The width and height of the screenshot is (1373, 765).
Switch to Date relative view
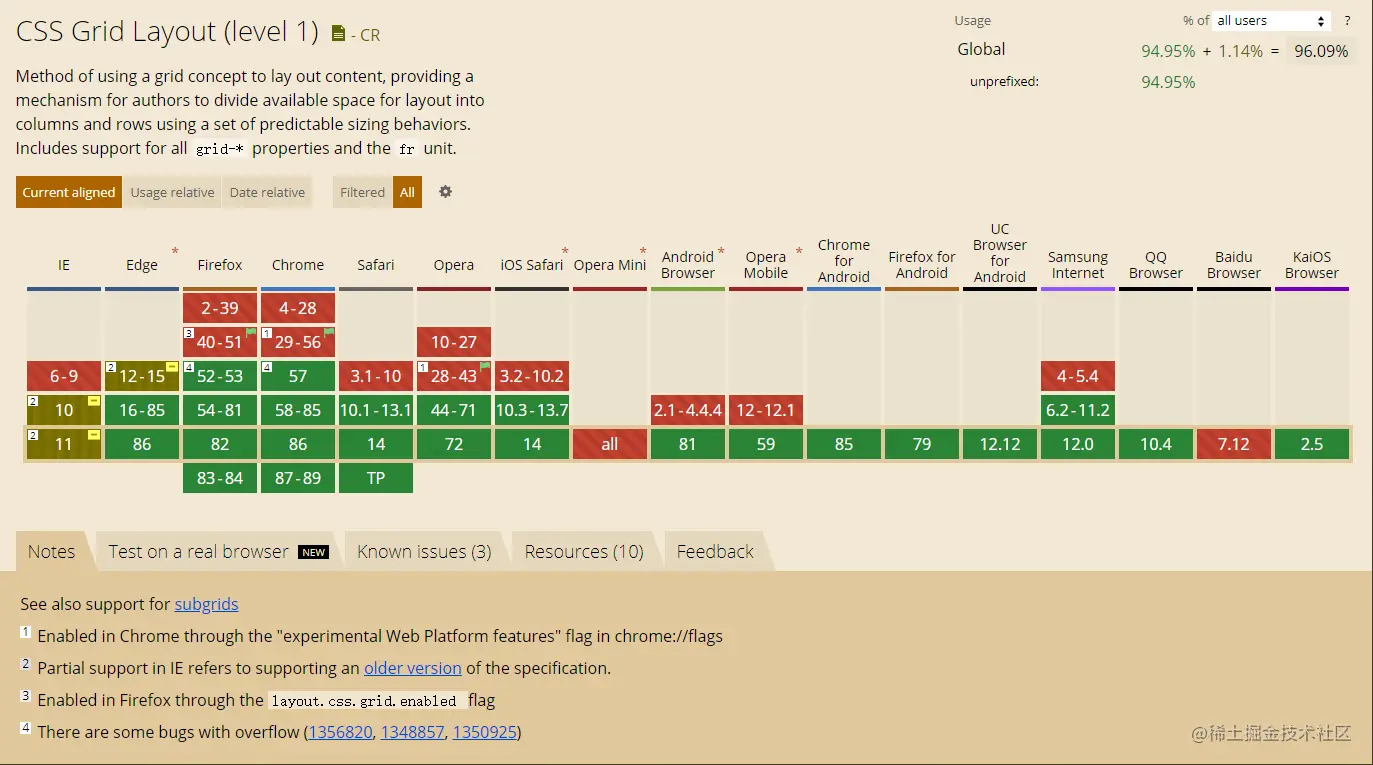coord(267,192)
